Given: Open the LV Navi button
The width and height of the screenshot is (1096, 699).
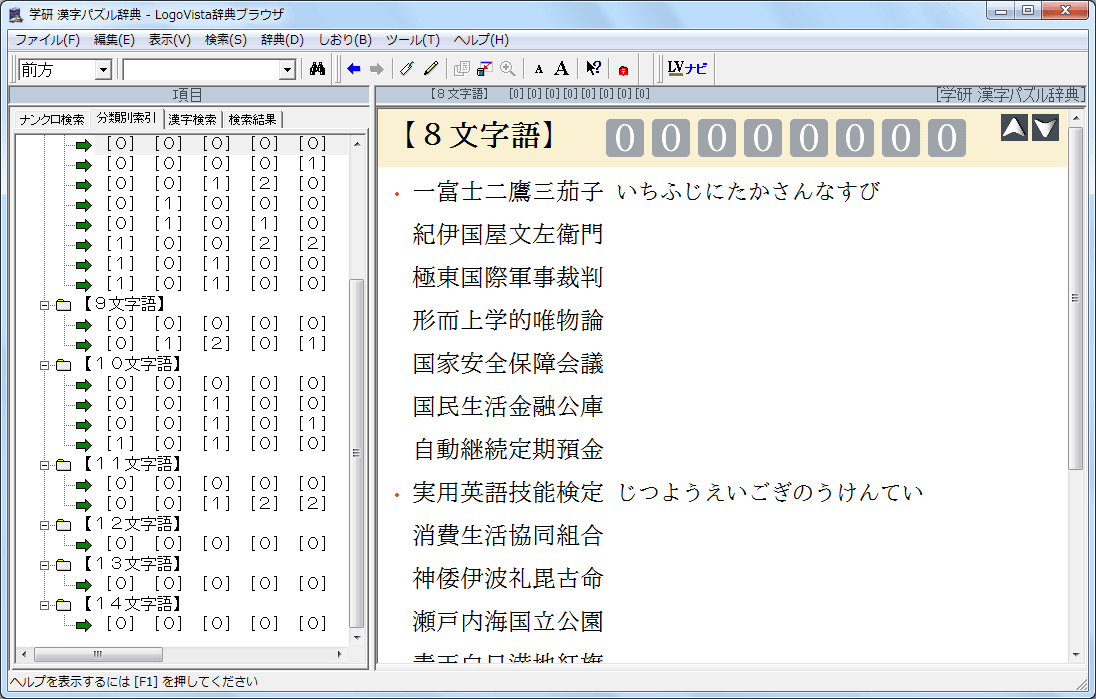Looking at the screenshot, I should (687, 68).
